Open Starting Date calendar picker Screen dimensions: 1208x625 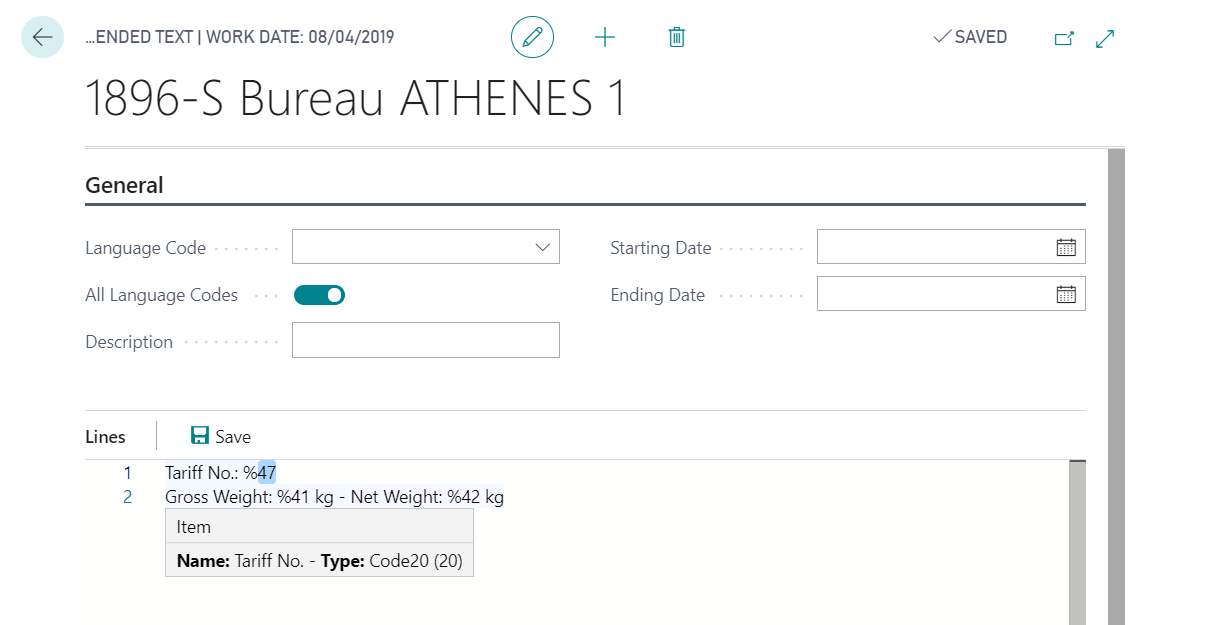point(1066,247)
